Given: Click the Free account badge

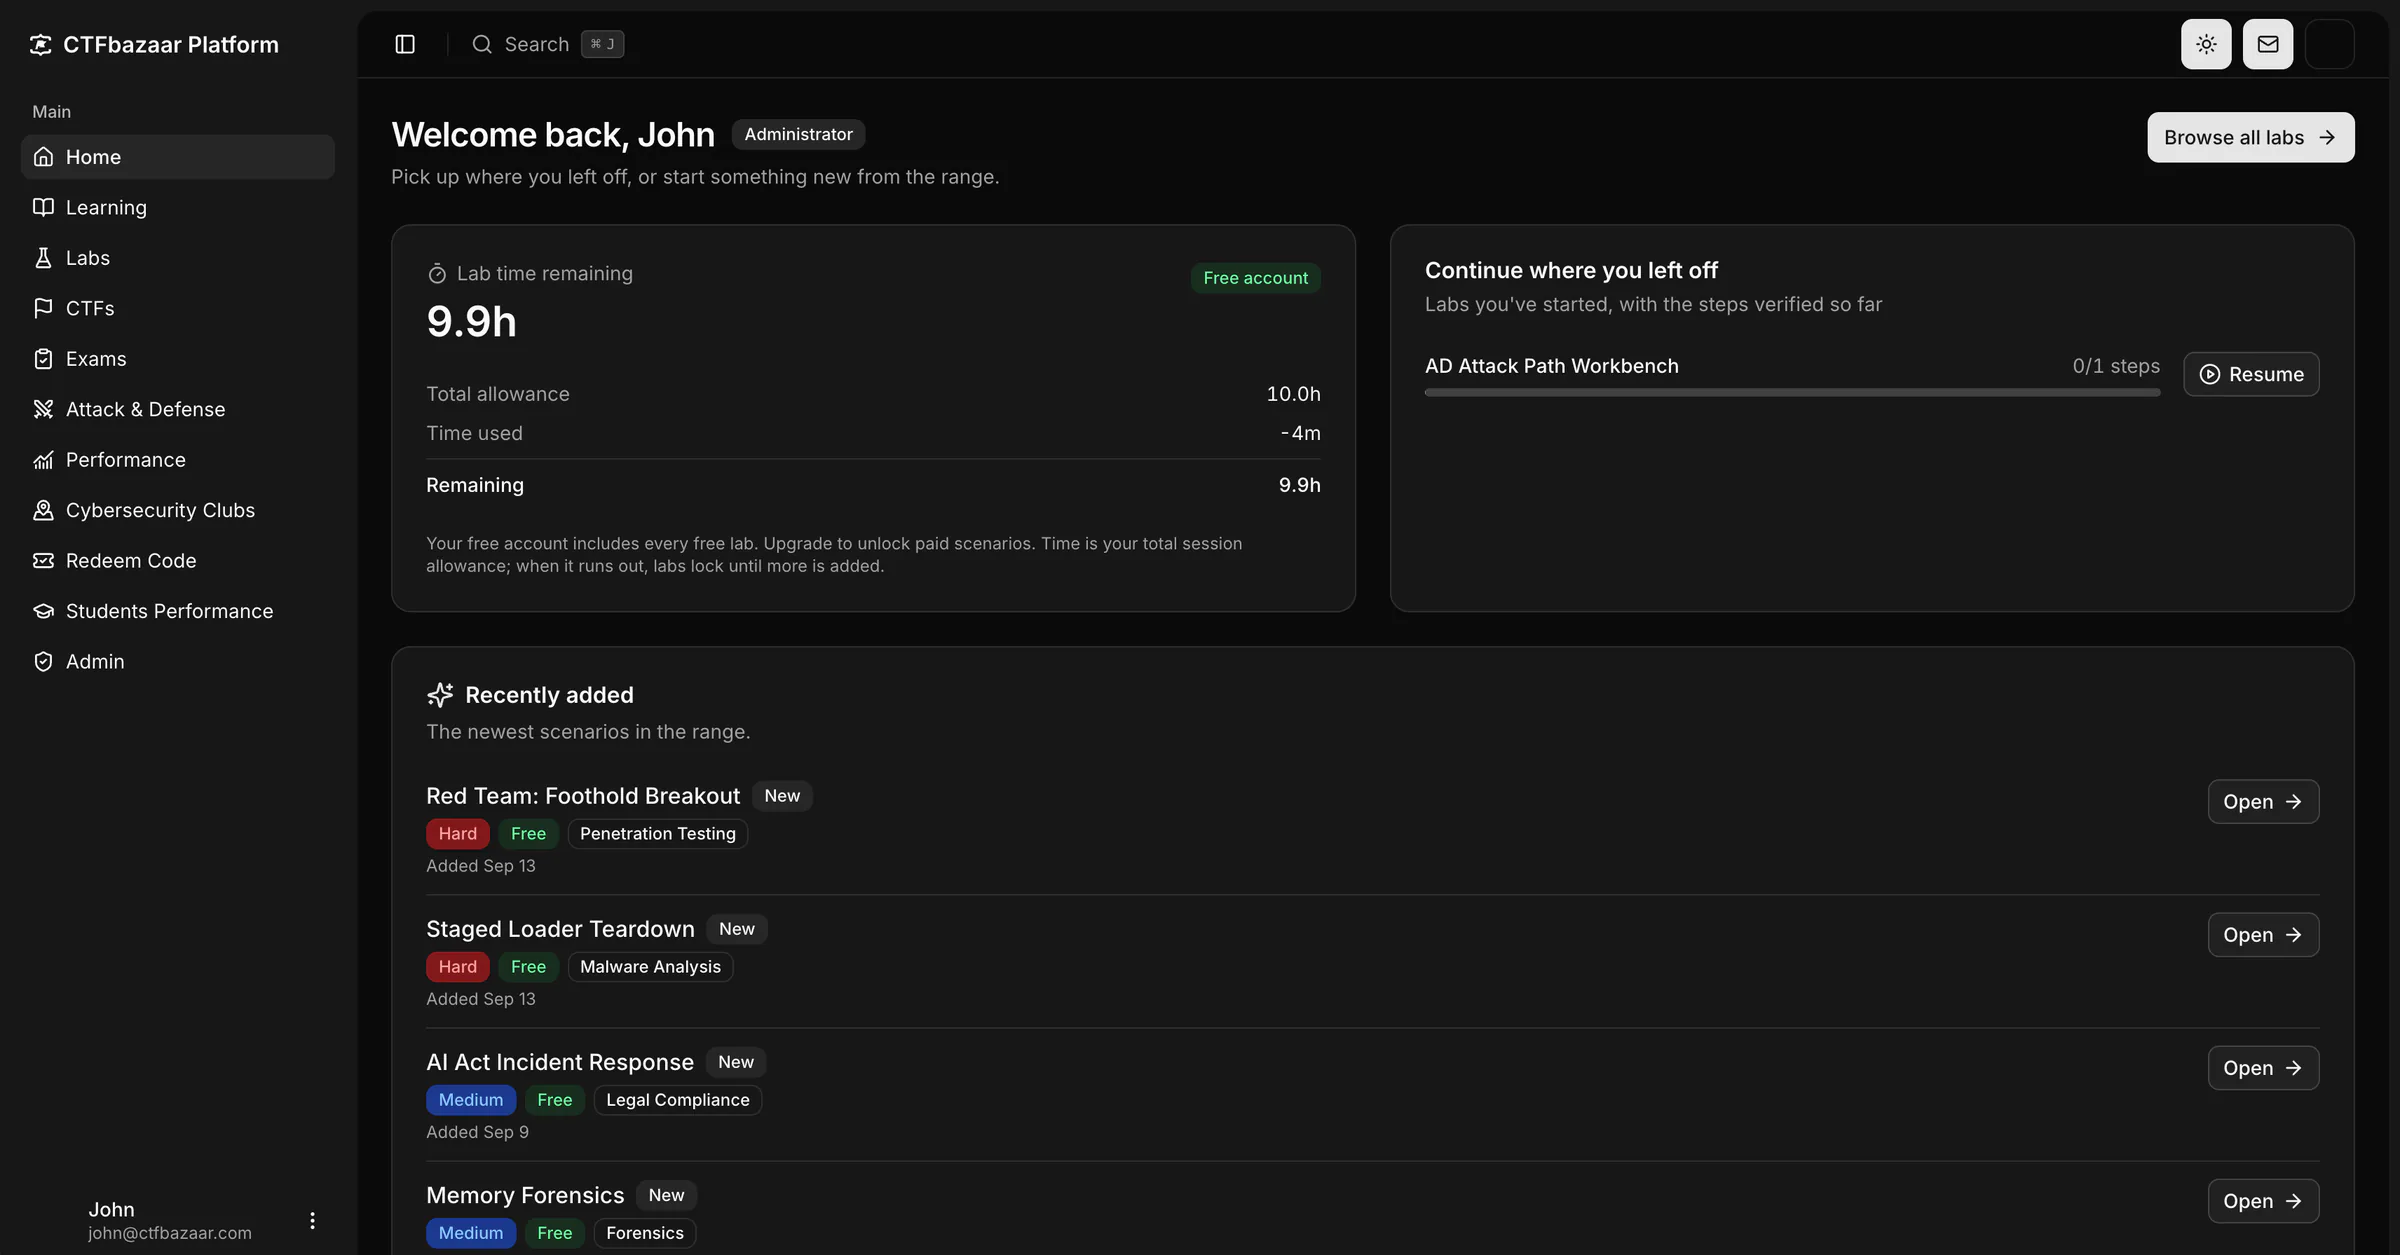Looking at the screenshot, I should pos(1256,278).
